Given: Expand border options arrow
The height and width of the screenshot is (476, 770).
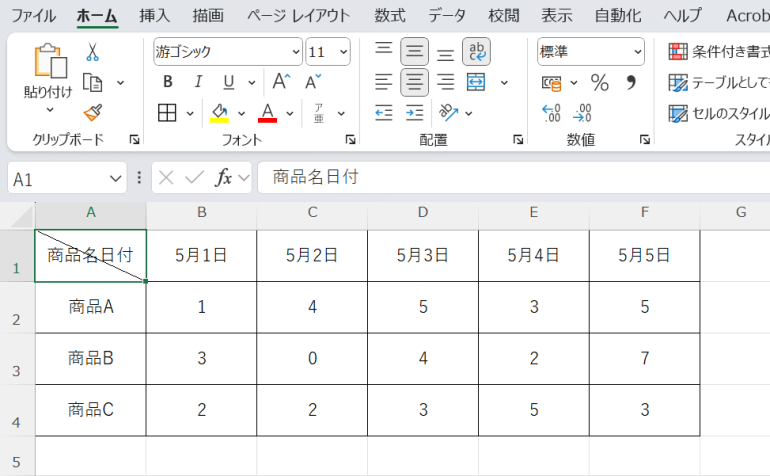Looking at the screenshot, I should pyautogui.click(x=190, y=113).
